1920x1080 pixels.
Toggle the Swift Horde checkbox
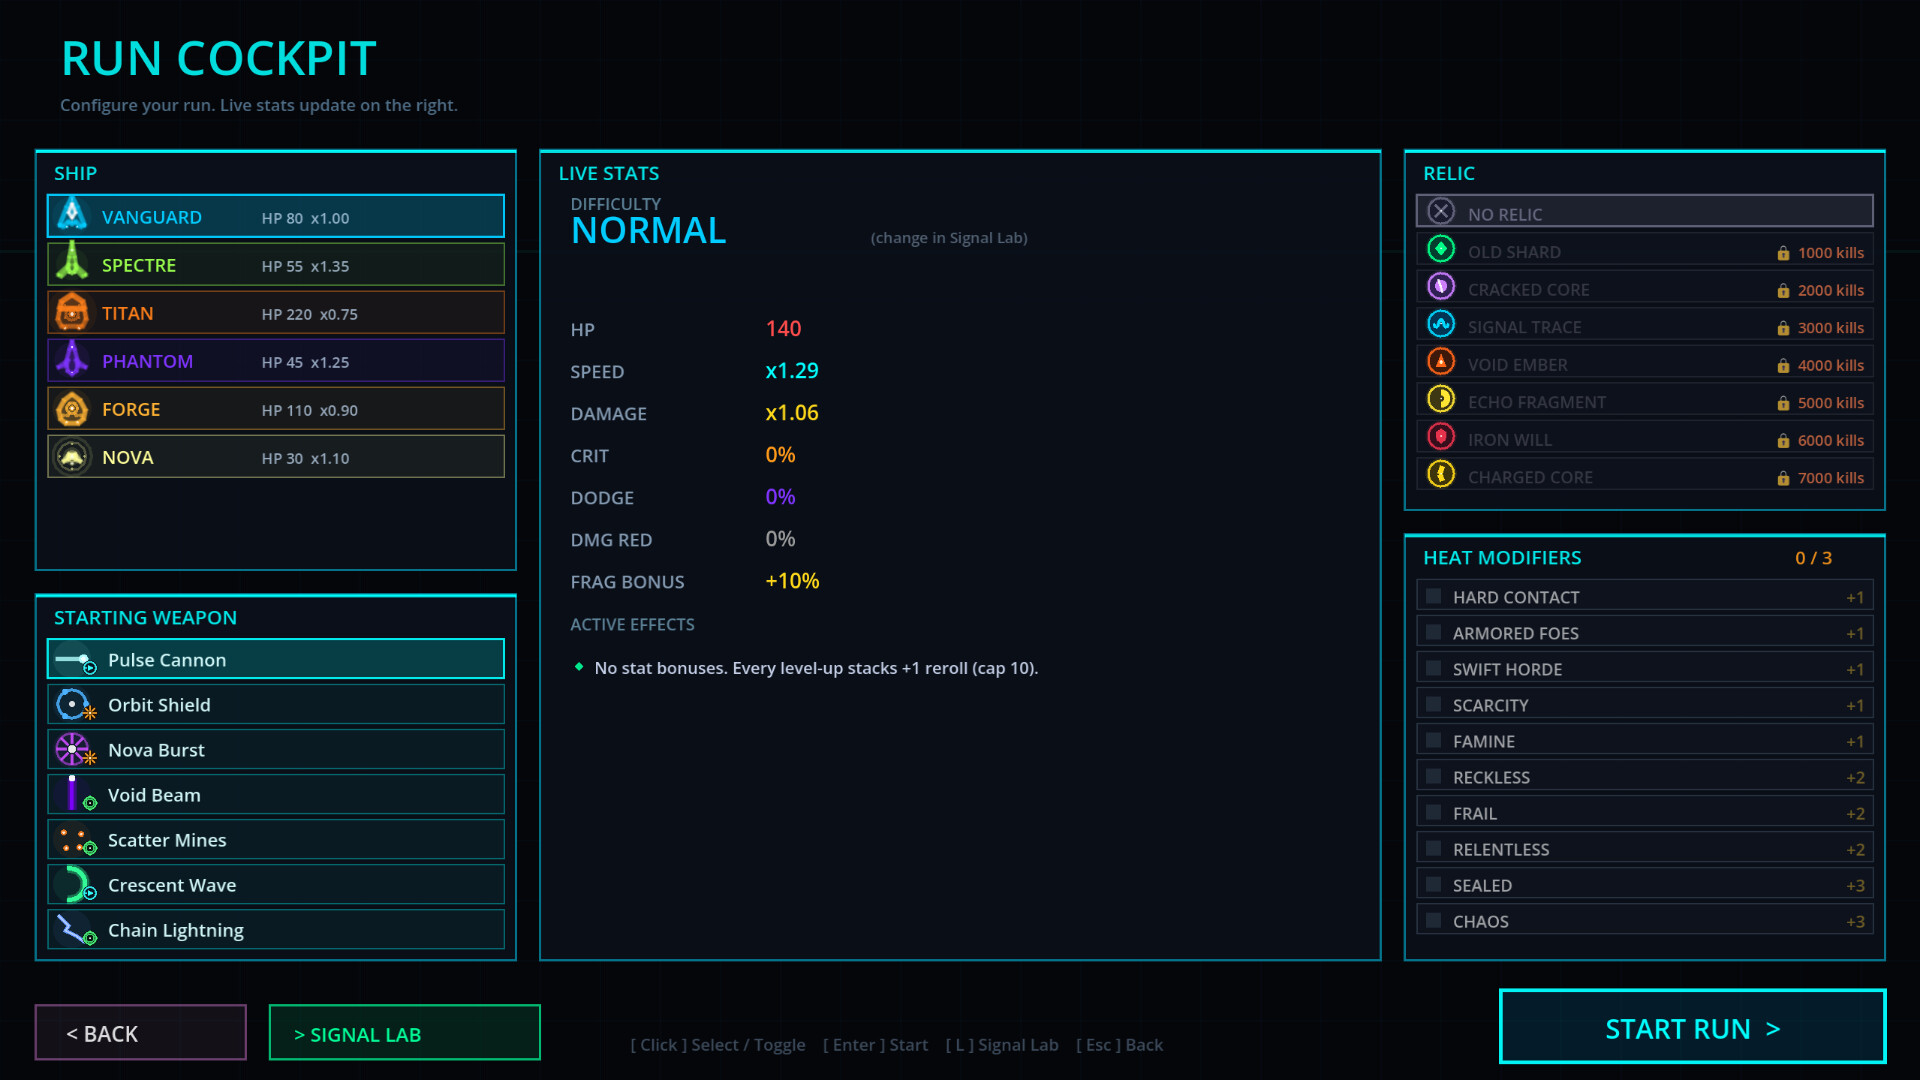click(1434, 669)
